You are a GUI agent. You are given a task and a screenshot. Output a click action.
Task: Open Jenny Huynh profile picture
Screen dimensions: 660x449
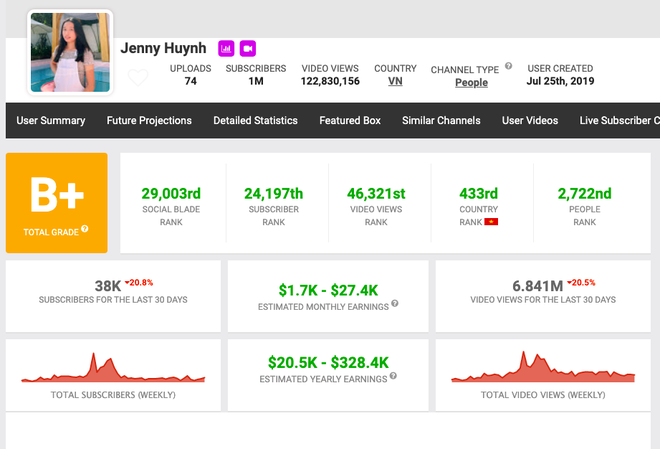[70, 52]
